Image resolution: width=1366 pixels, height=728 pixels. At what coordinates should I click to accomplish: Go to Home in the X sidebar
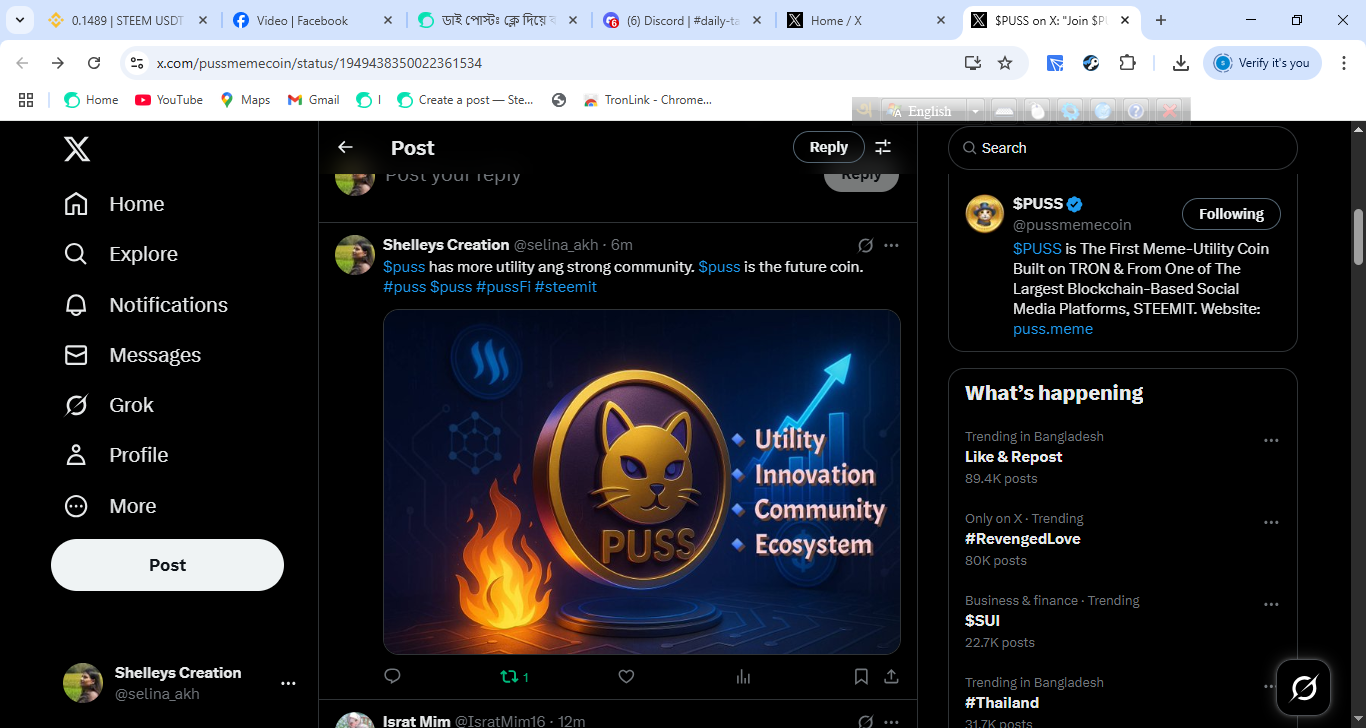tap(114, 204)
